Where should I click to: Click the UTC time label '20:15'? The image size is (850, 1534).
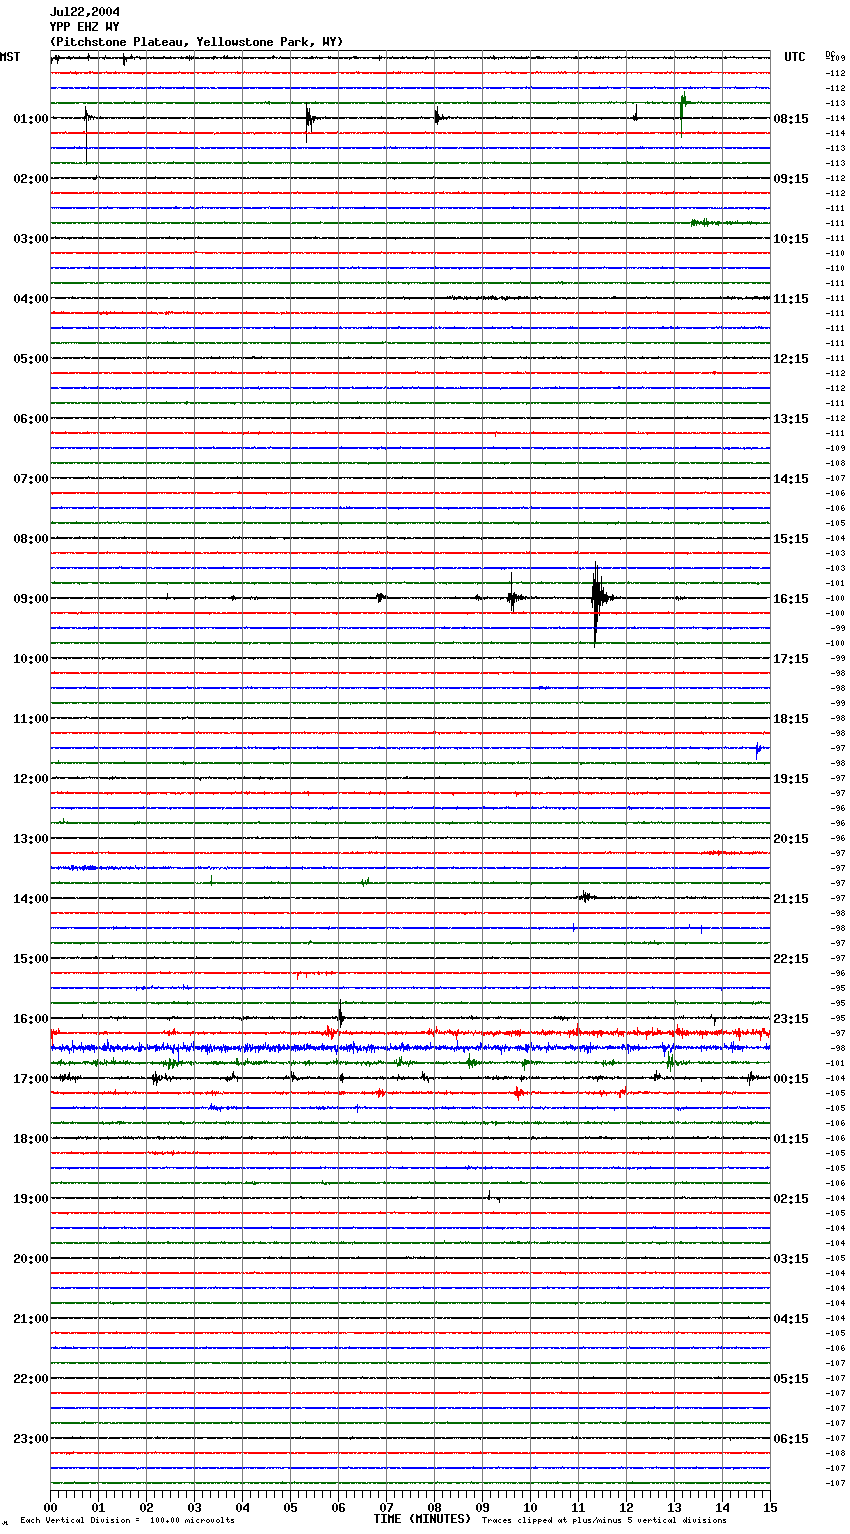(791, 839)
